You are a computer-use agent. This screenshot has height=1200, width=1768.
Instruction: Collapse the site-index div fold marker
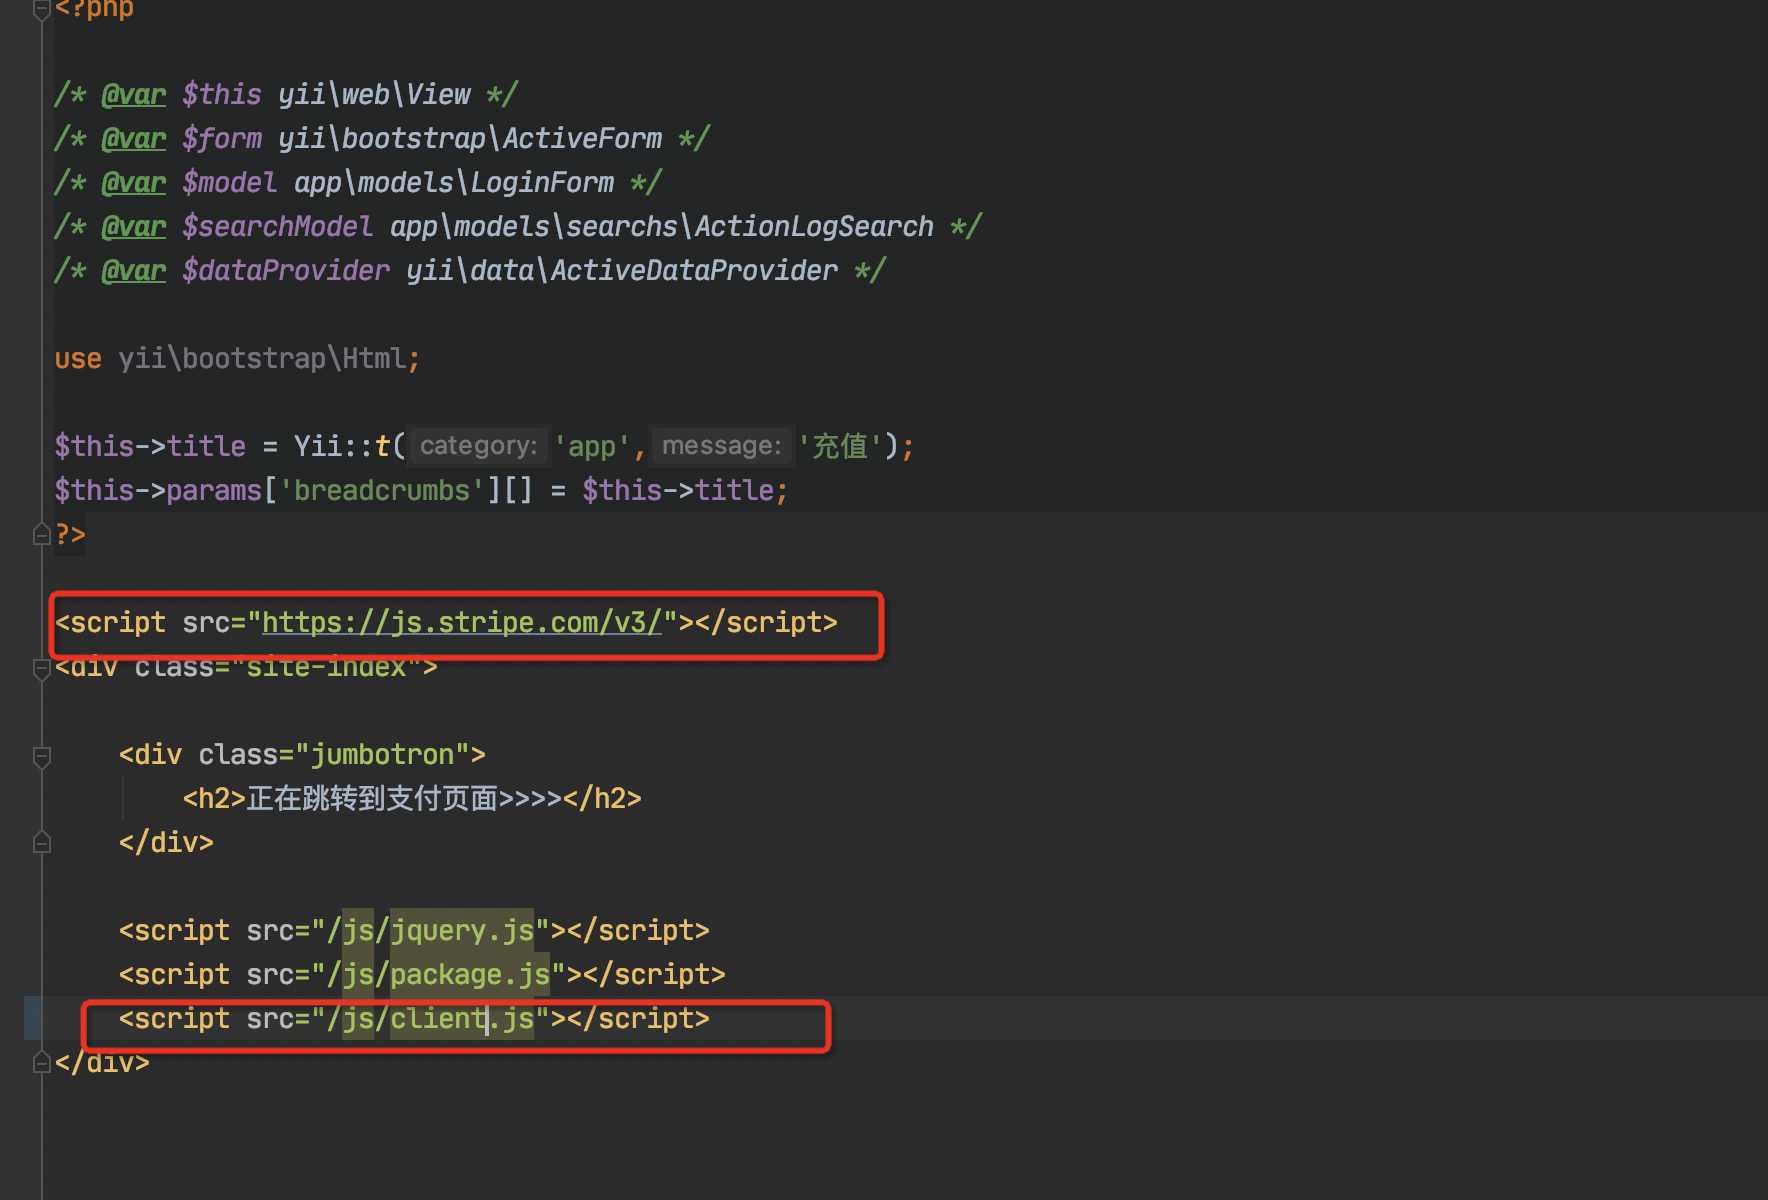pos(40,670)
